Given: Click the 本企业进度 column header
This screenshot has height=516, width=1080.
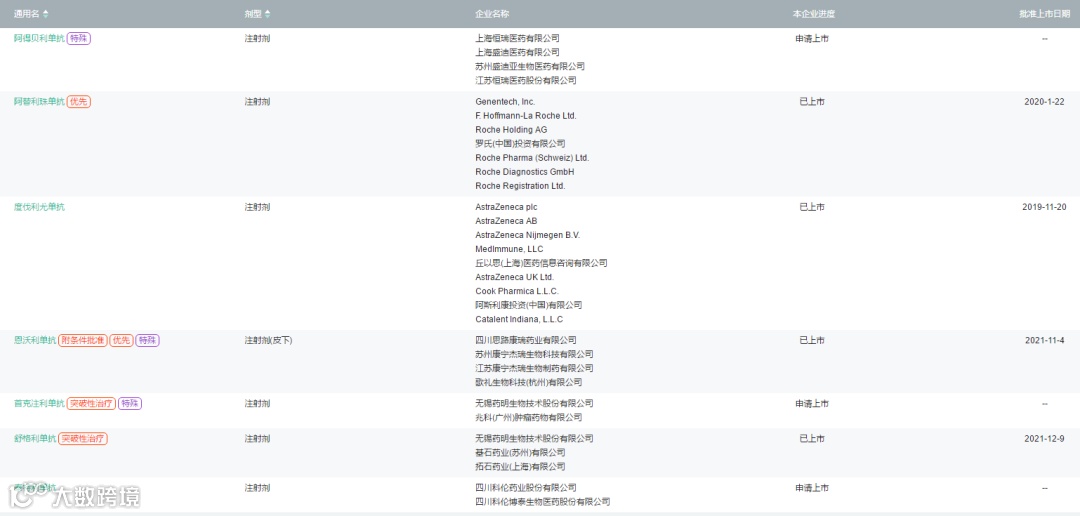Looking at the screenshot, I should [813, 14].
